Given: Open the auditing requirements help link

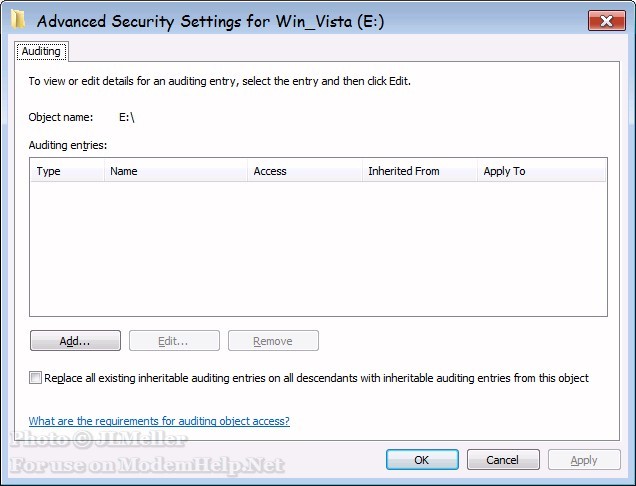Looking at the screenshot, I should coord(159,421).
